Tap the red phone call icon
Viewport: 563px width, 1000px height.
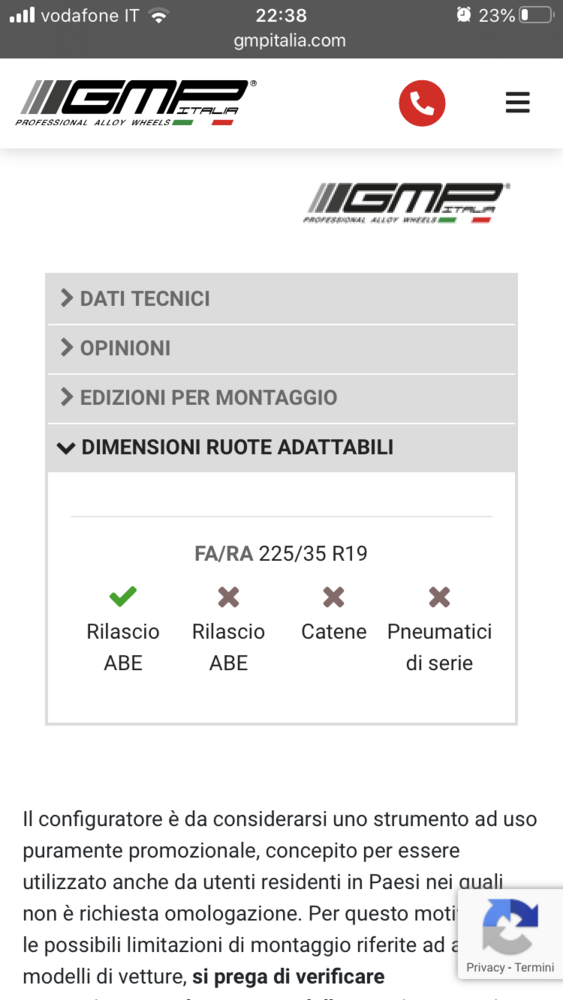coord(421,103)
